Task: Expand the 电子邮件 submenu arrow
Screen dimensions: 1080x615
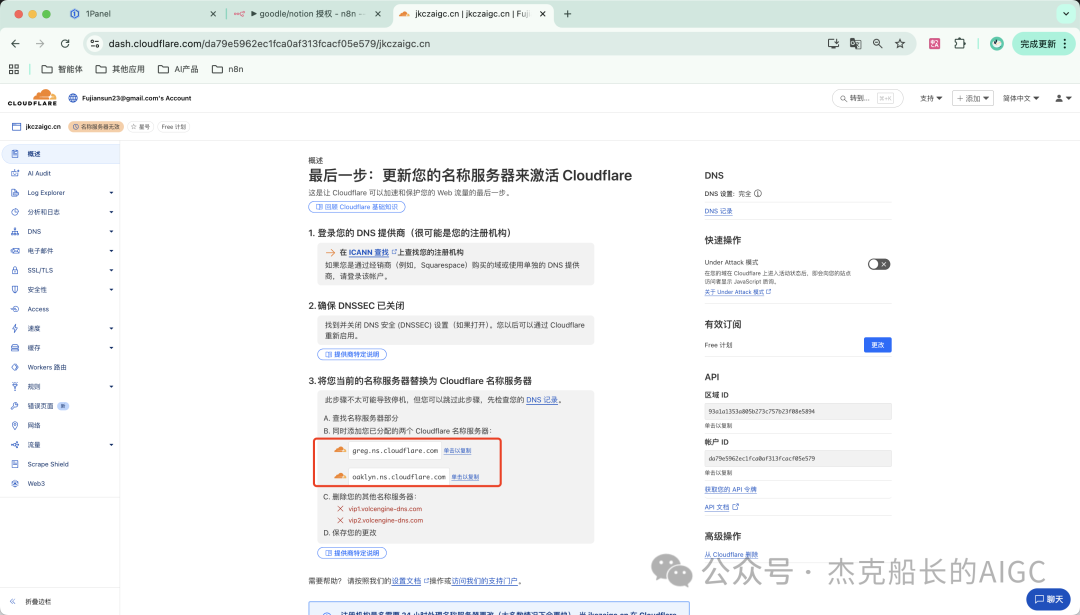Action: (x=111, y=251)
